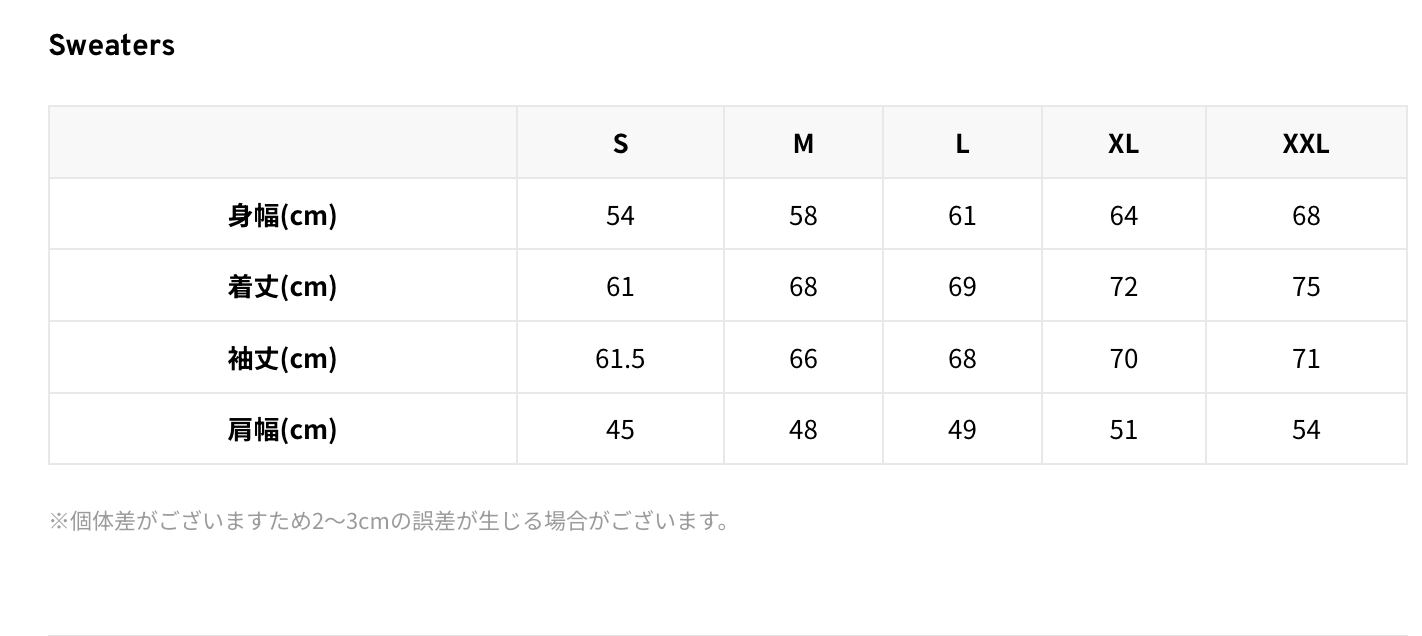
Task: Click the XL size column header
Action: pyautogui.click(x=1124, y=143)
